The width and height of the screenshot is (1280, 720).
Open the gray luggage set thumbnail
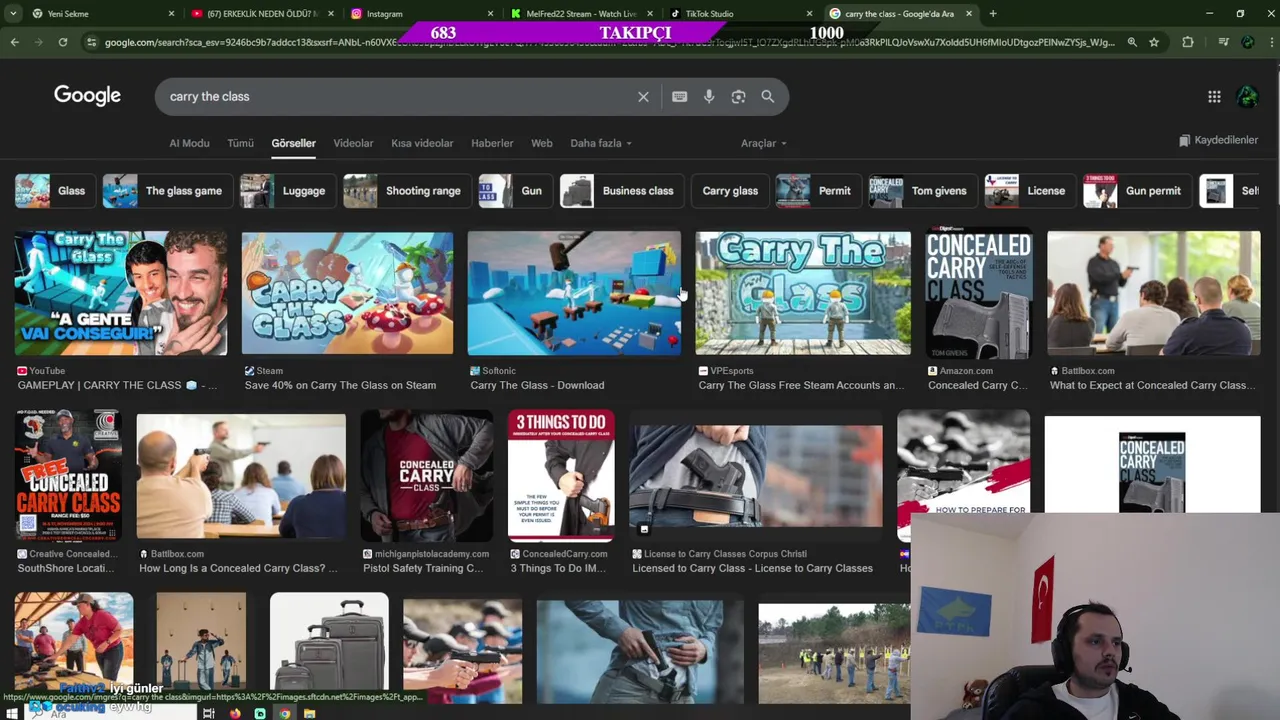point(329,648)
